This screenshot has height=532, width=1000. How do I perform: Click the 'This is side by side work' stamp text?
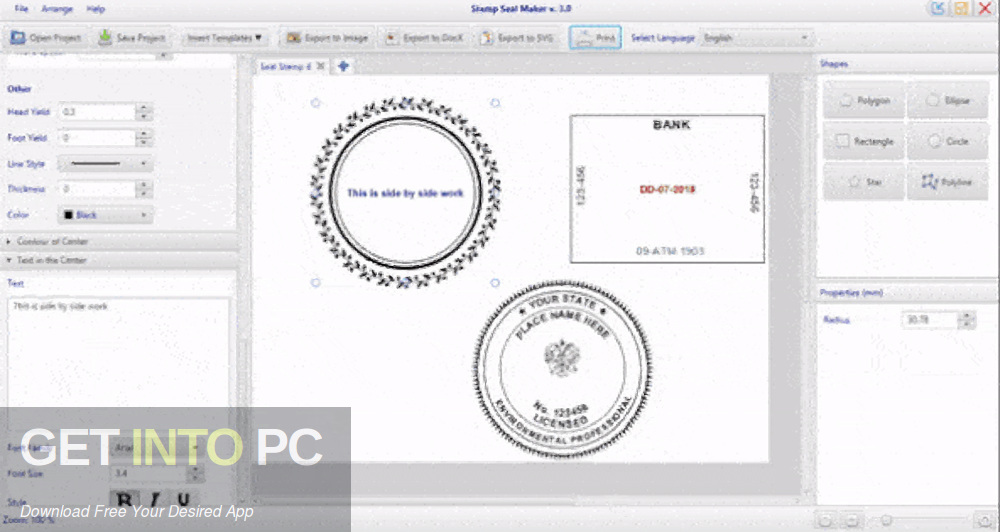tap(405, 193)
